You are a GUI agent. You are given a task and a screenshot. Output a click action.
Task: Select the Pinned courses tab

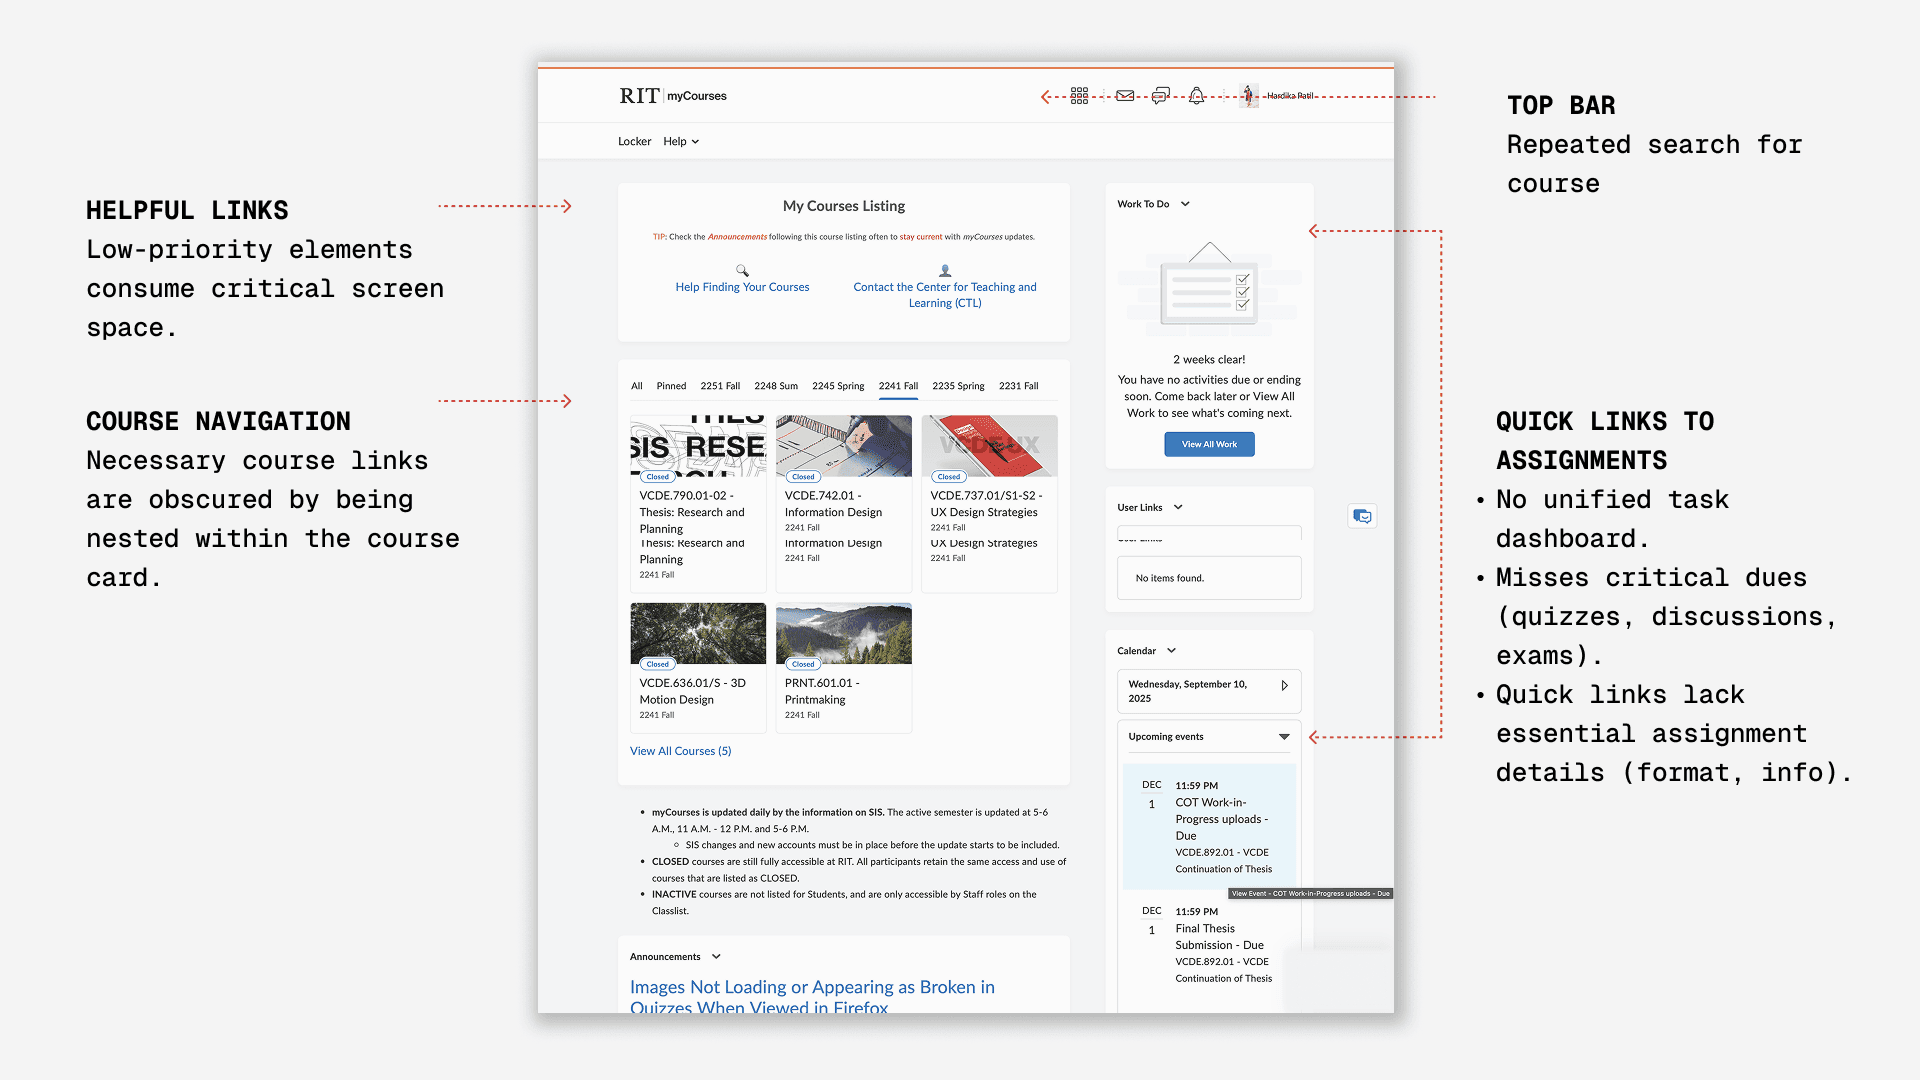[671, 386]
